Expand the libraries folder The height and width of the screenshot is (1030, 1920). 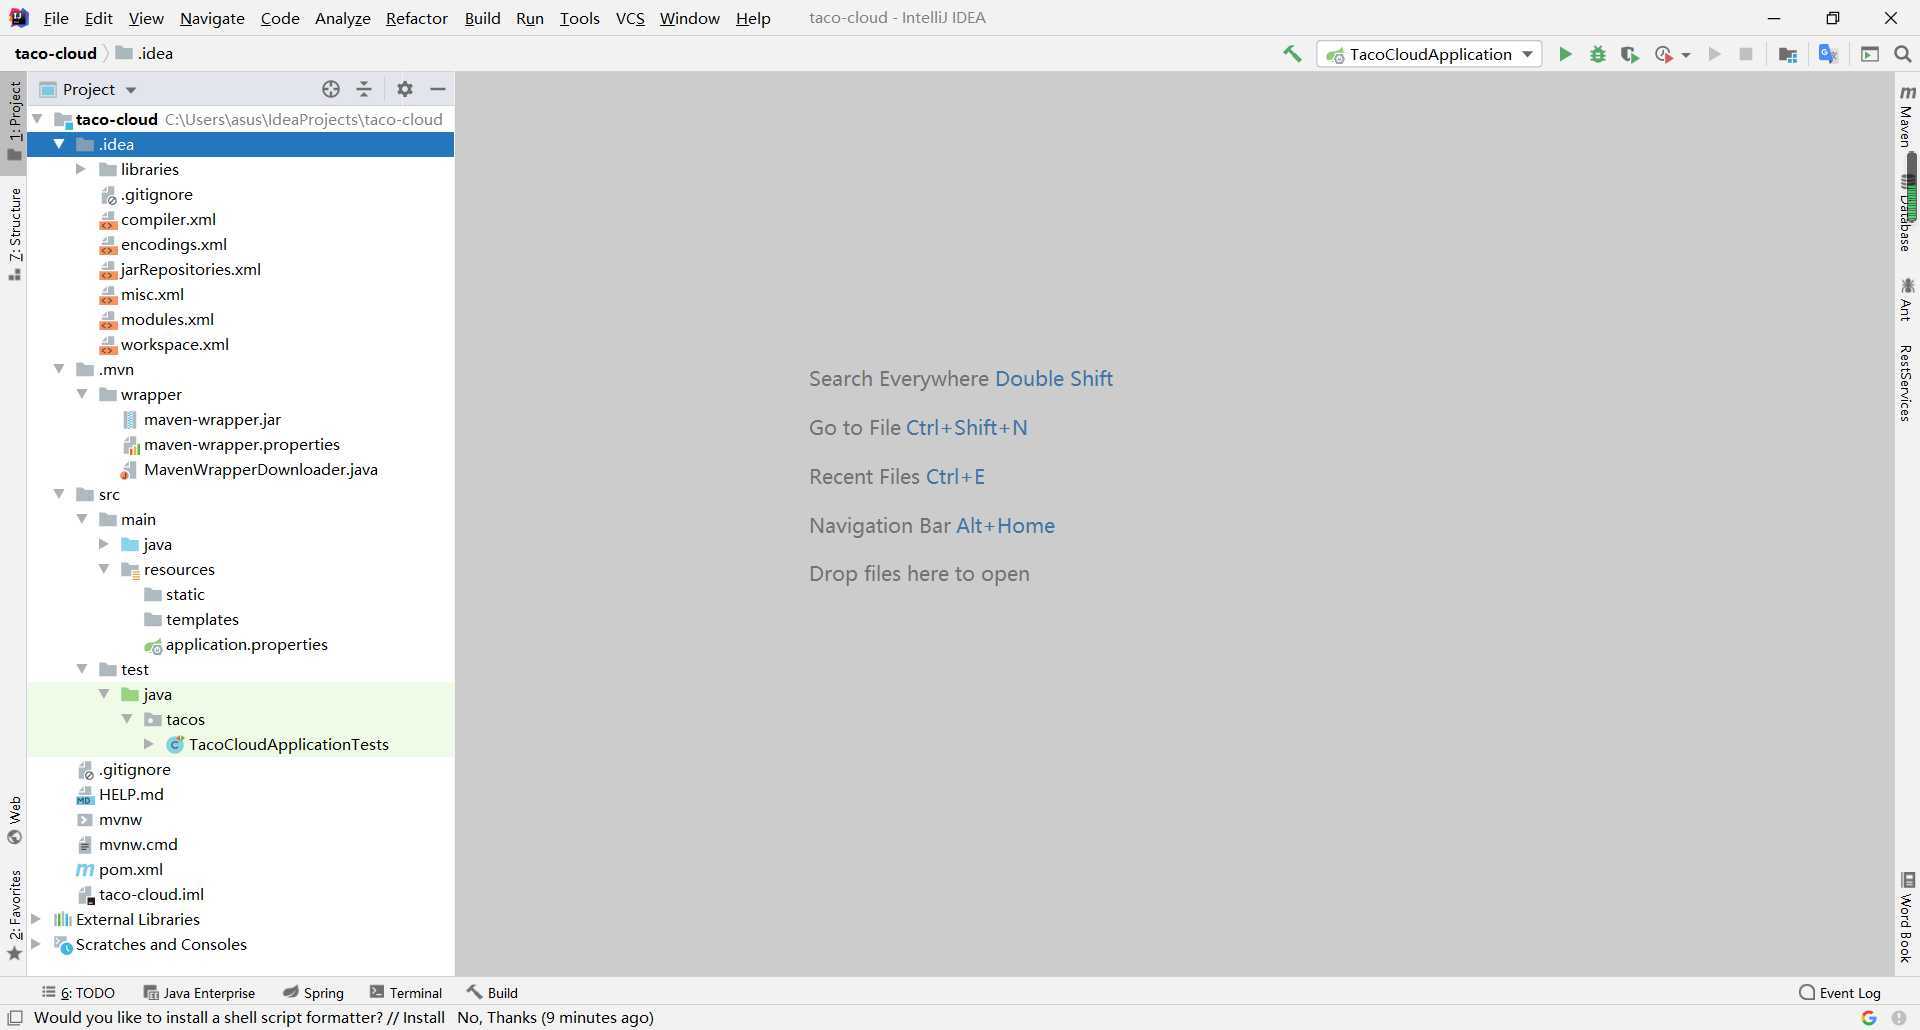point(81,169)
